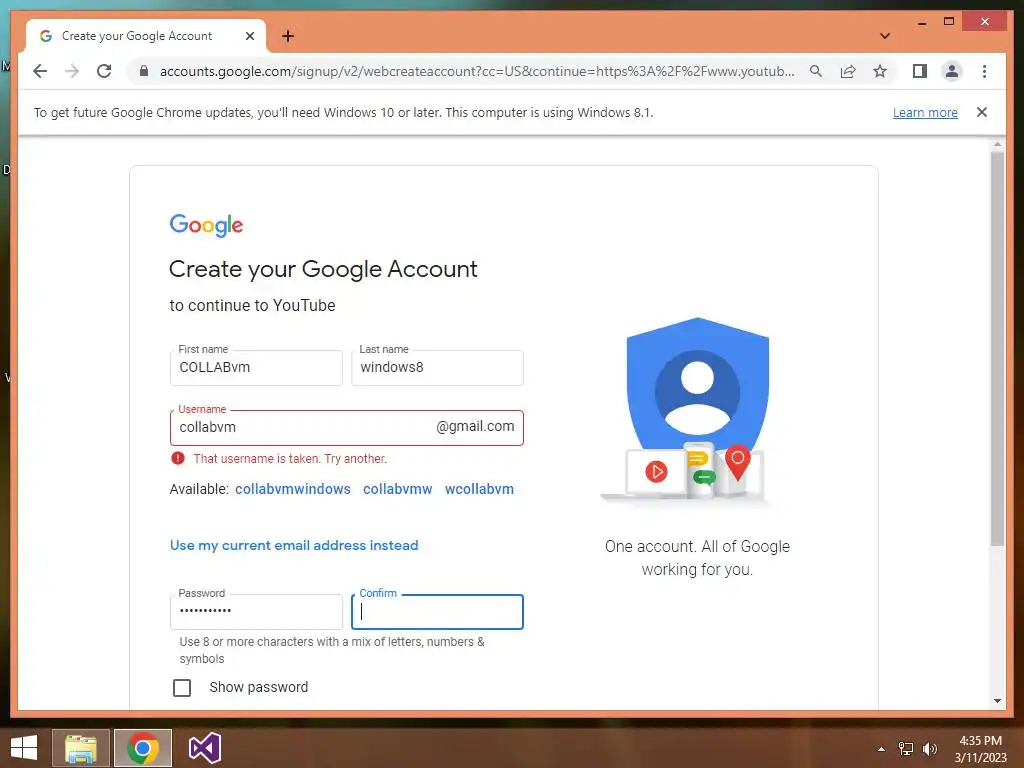Focus the Password field

click(256, 612)
